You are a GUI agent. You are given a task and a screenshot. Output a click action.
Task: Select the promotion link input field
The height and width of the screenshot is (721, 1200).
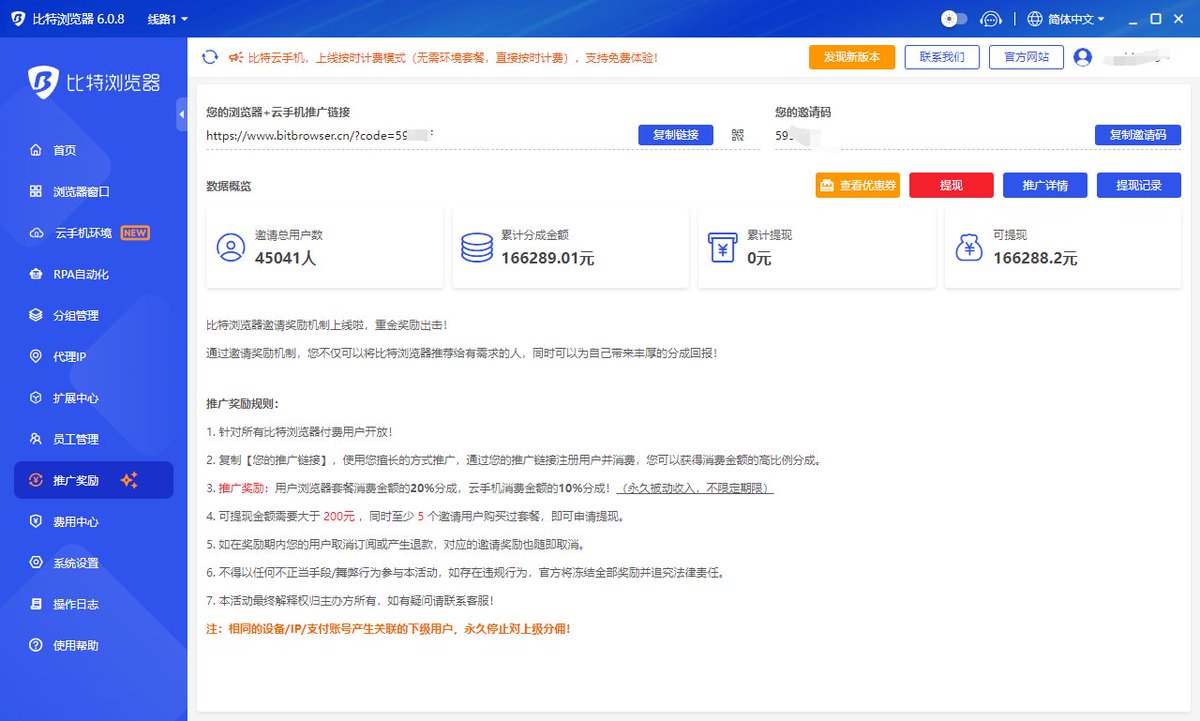pyautogui.click(x=400, y=135)
